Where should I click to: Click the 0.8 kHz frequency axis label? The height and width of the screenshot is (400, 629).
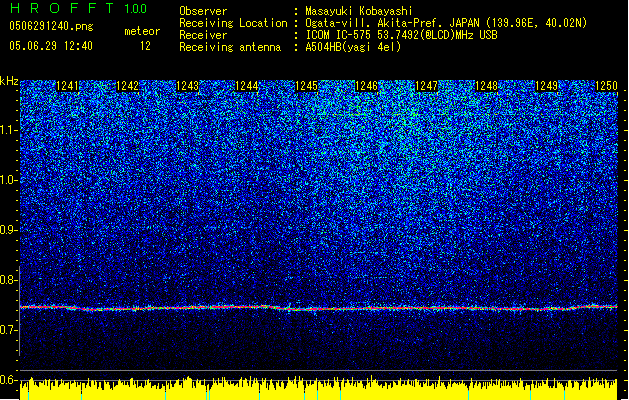(x=8, y=280)
